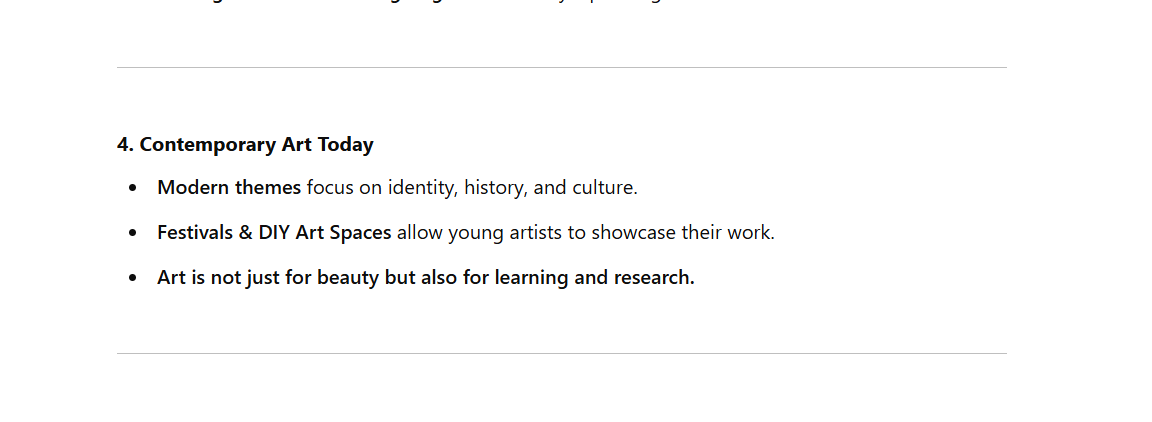The height and width of the screenshot is (422, 1152).
Task: Click the second bullet point marker
Action: (x=132, y=234)
